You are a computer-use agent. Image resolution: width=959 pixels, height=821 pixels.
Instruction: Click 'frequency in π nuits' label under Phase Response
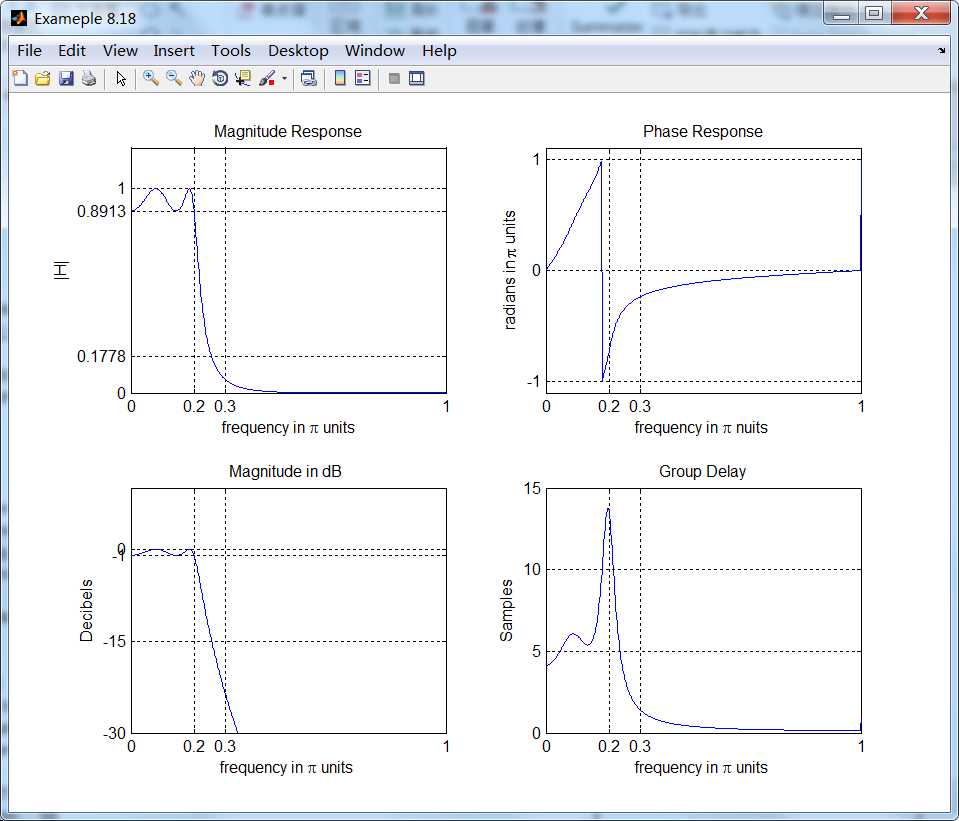click(701, 428)
